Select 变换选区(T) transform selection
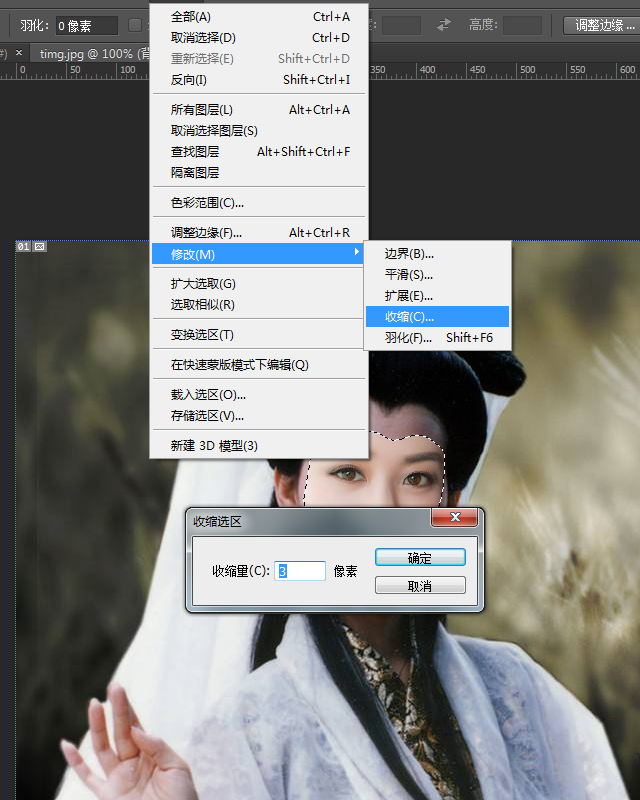Image resolution: width=640 pixels, height=800 pixels. tap(259, 335)
